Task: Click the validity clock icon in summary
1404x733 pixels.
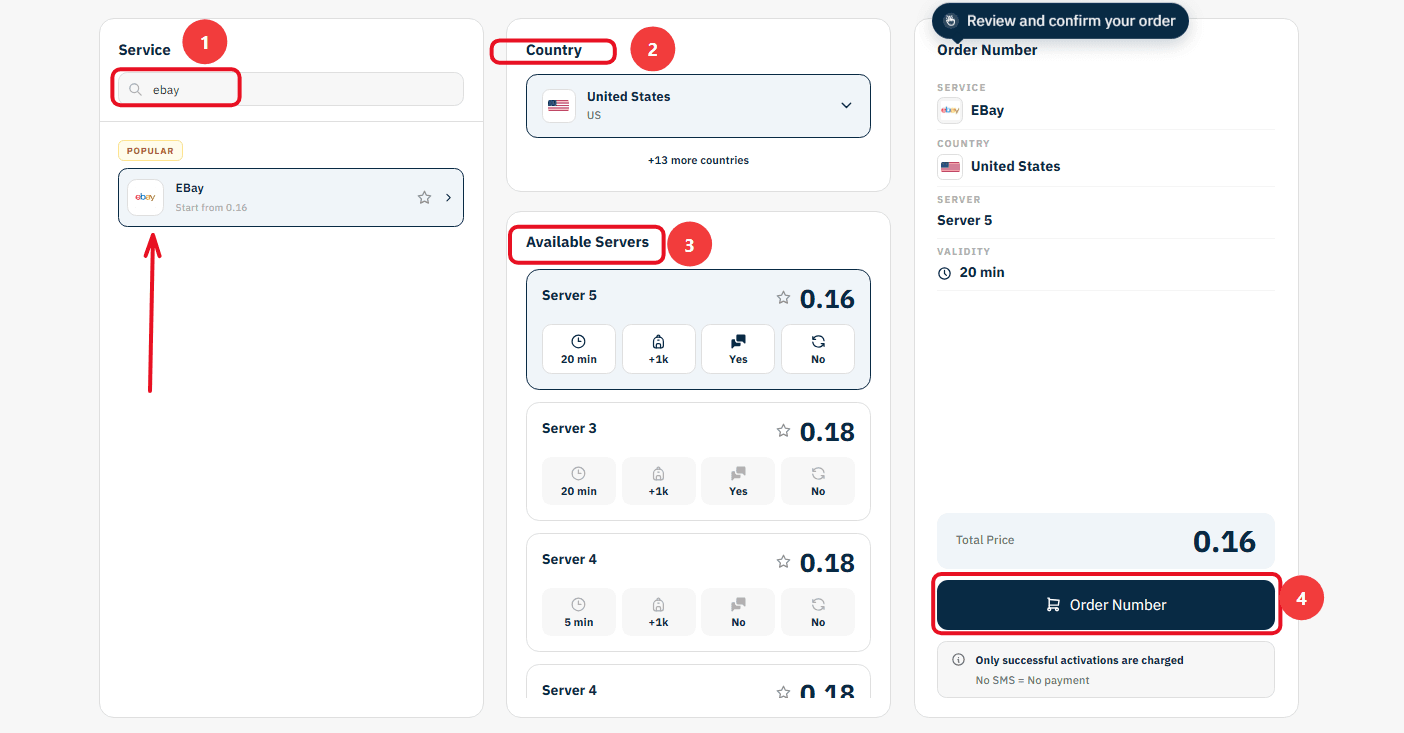Action: coord(945,273)
